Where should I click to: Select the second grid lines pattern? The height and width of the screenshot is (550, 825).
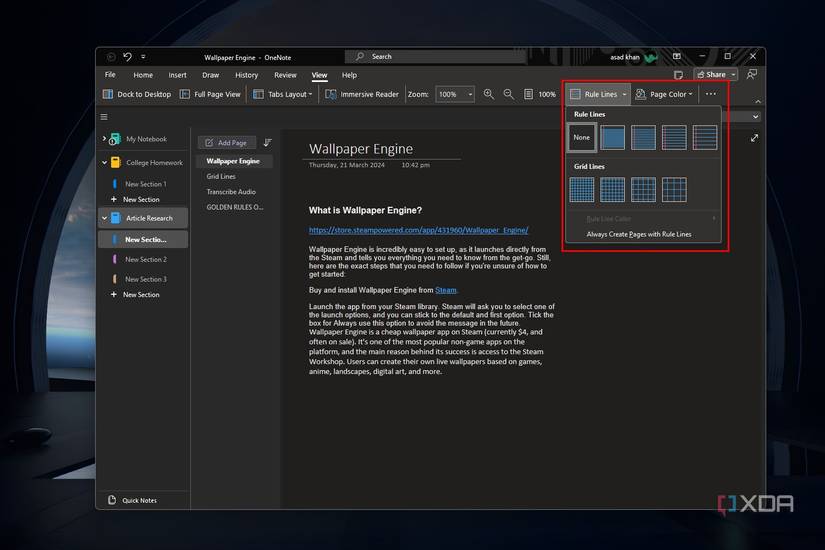pyautogui.click(x=612, y=189)
